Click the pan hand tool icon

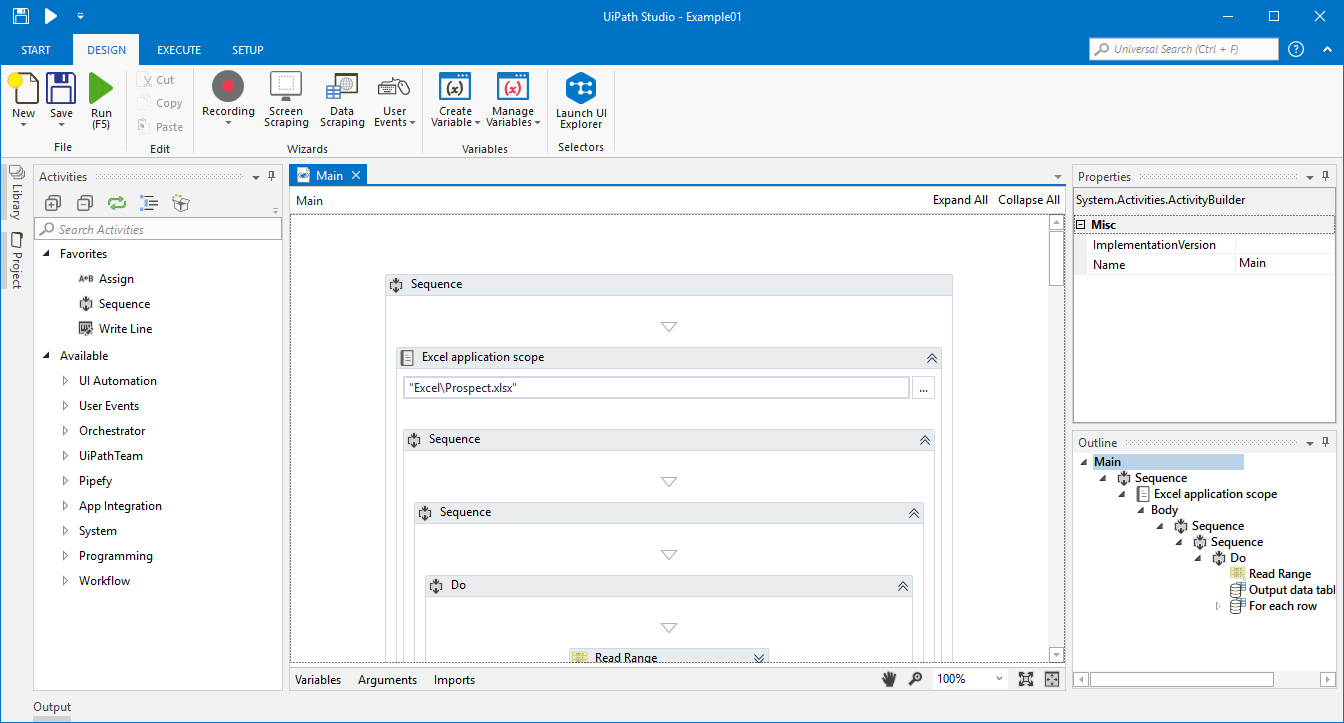[889, 679]
